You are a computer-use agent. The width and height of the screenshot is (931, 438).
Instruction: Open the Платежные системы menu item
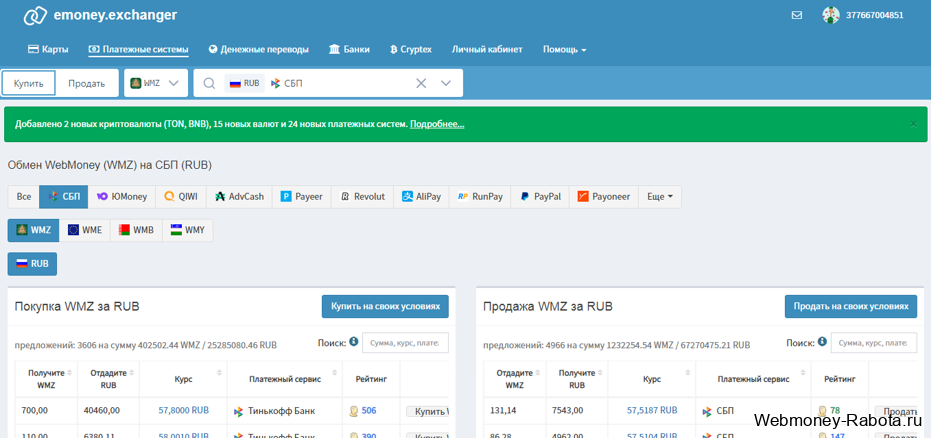[x=138, y=49]
